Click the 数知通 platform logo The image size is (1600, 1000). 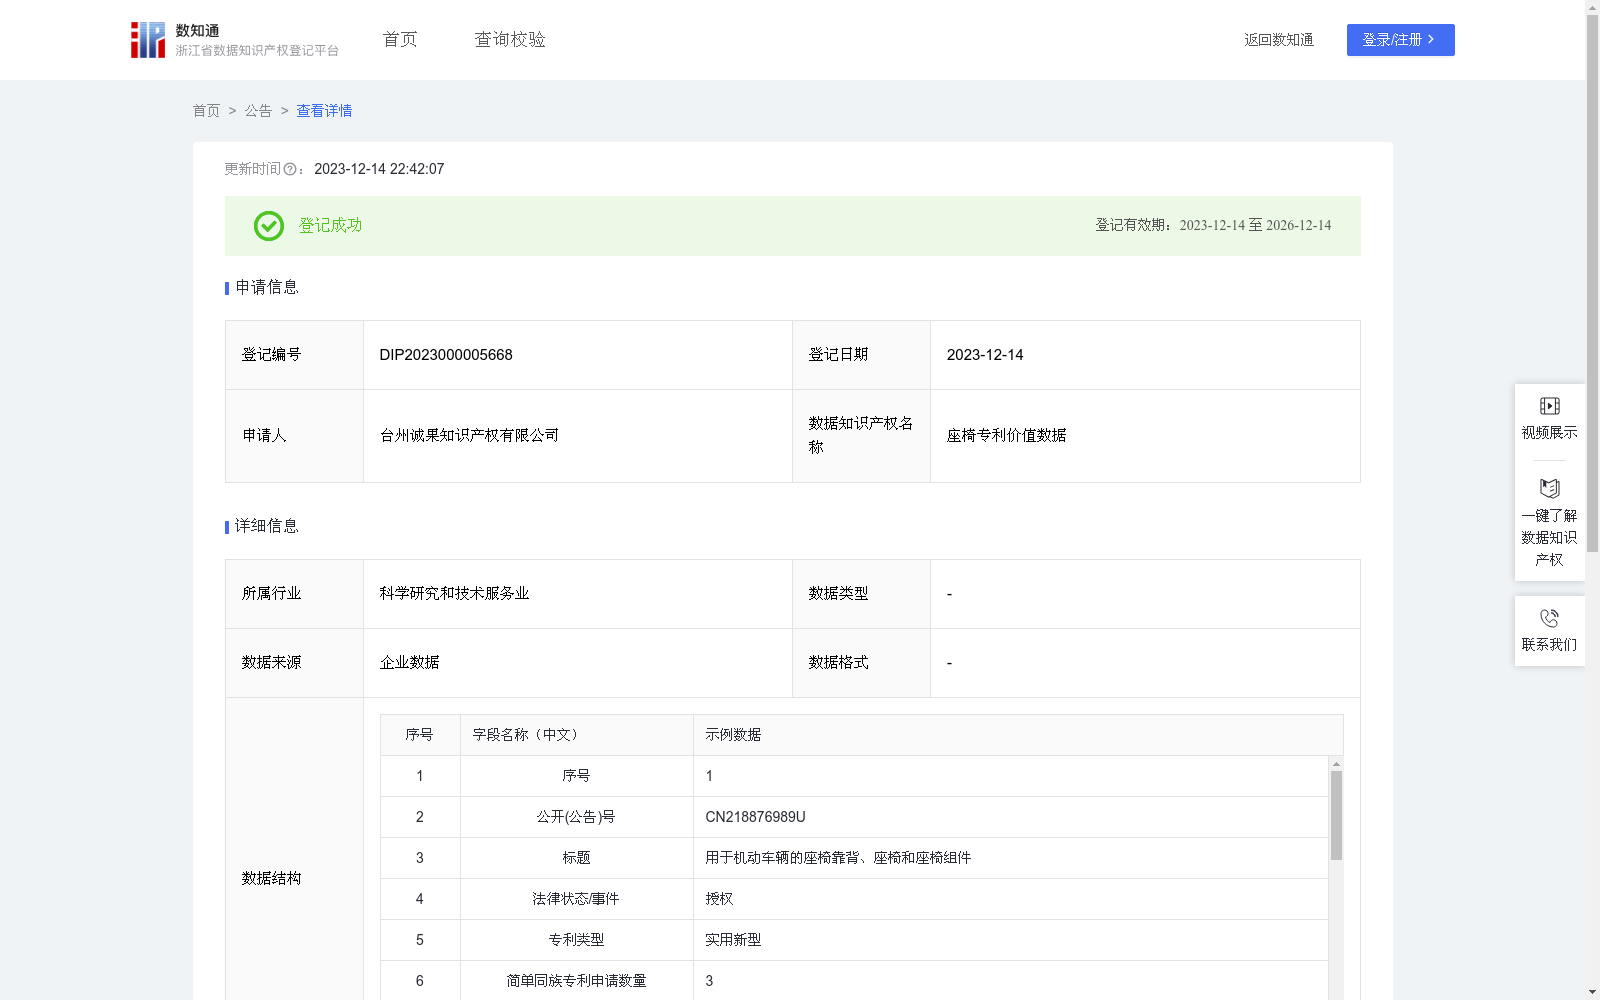click(x=235, y=40)
